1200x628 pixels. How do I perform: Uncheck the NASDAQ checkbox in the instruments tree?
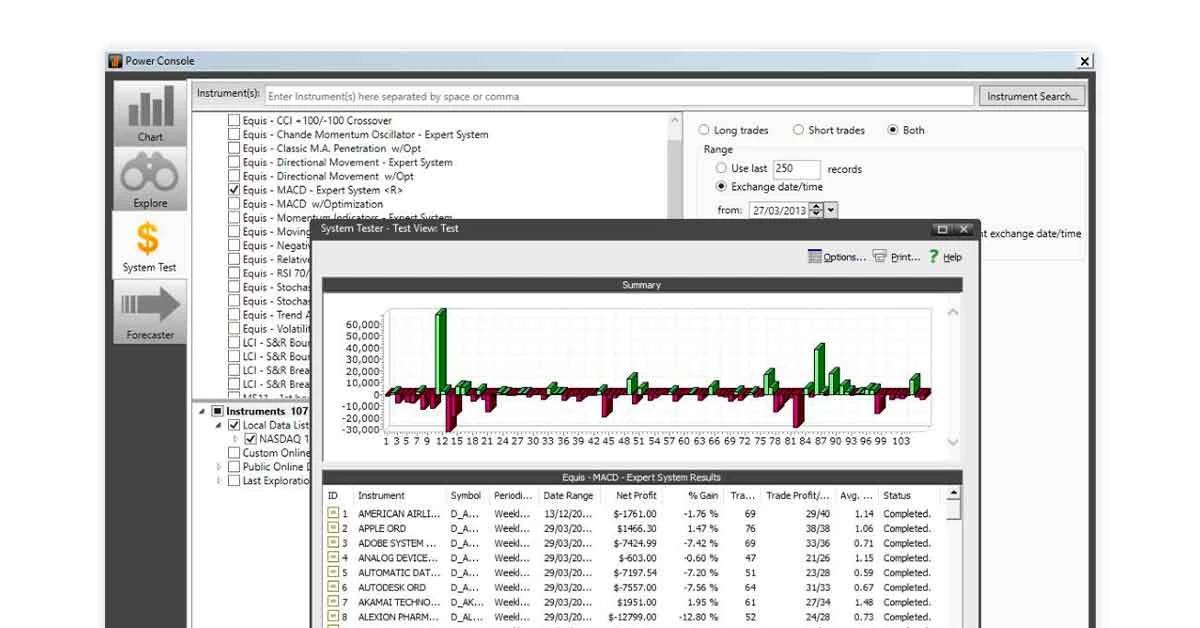251,439
